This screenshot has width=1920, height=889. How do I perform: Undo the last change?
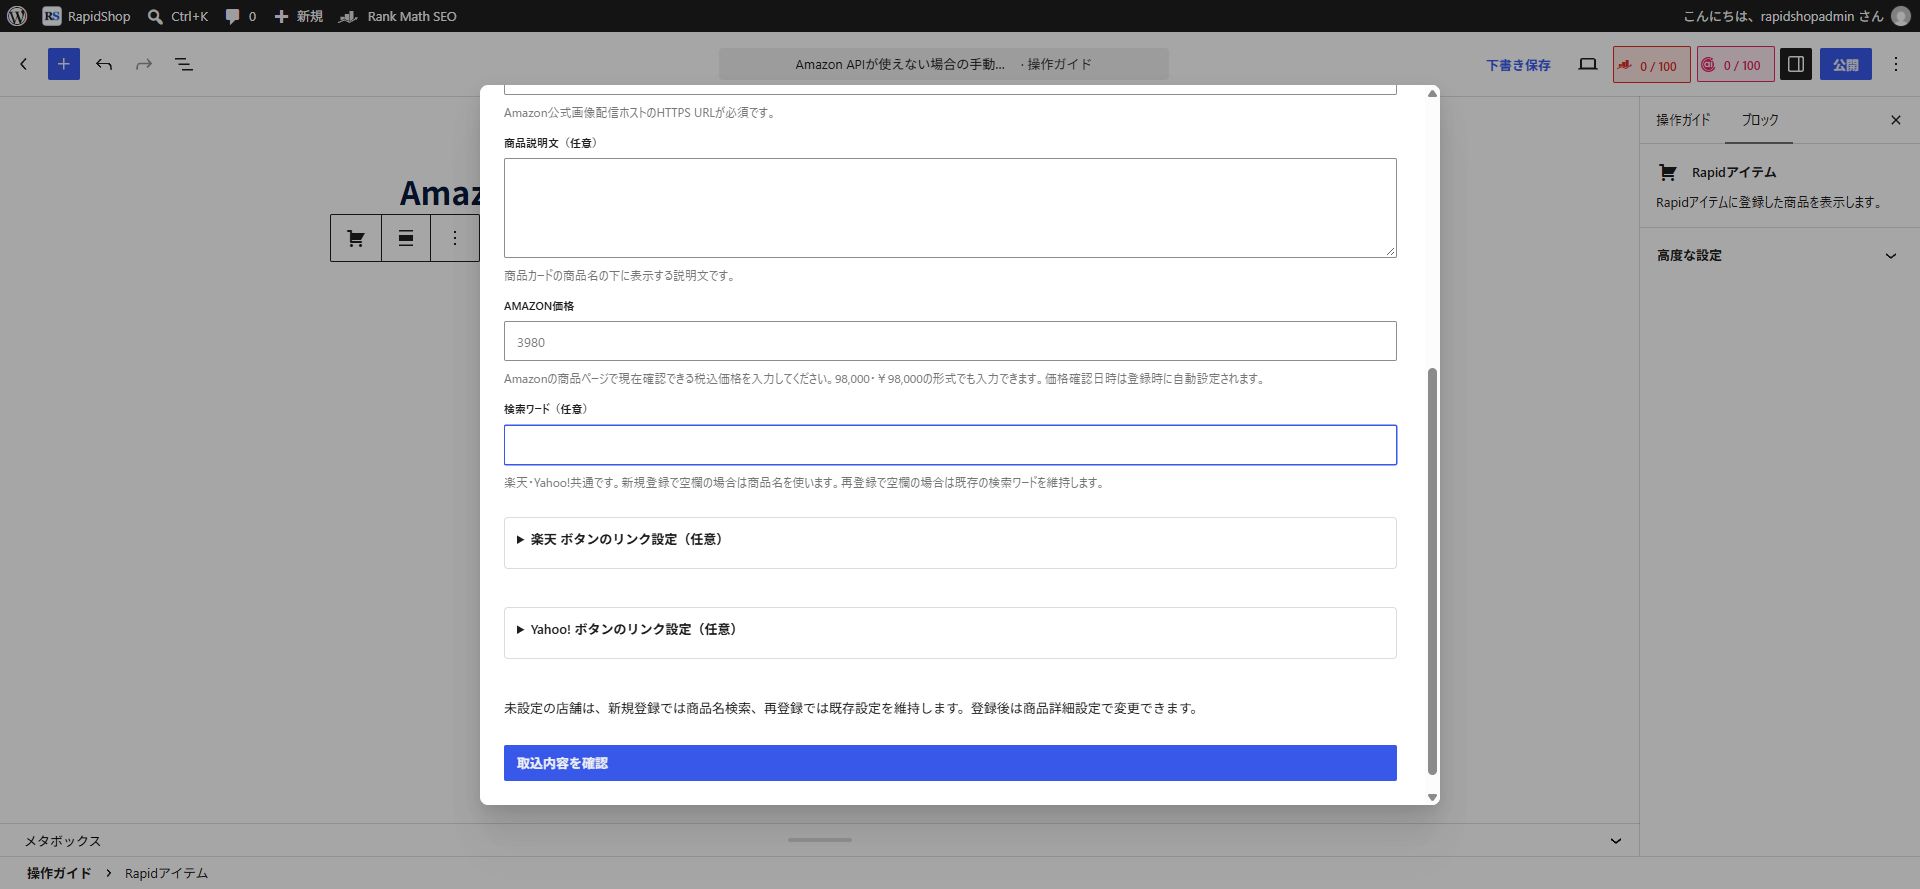[x=104, y=64]
